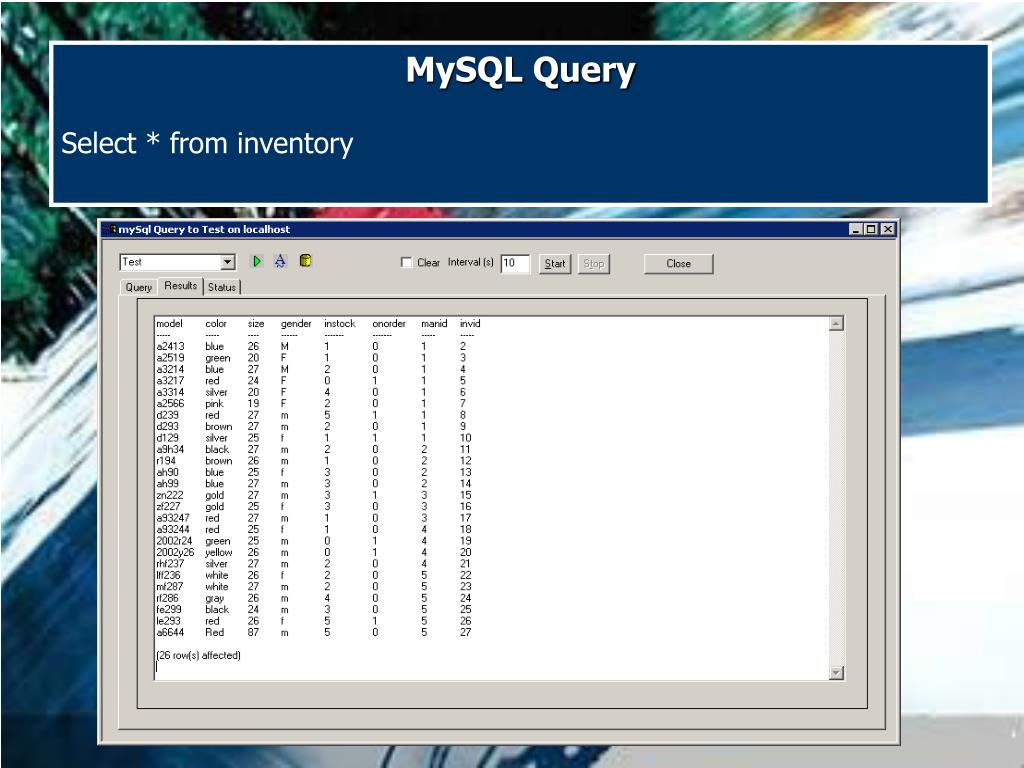The width and height of the screenshot is (1024, 768).
Task: Click the model value "a3217"
Action: point(170,381)
